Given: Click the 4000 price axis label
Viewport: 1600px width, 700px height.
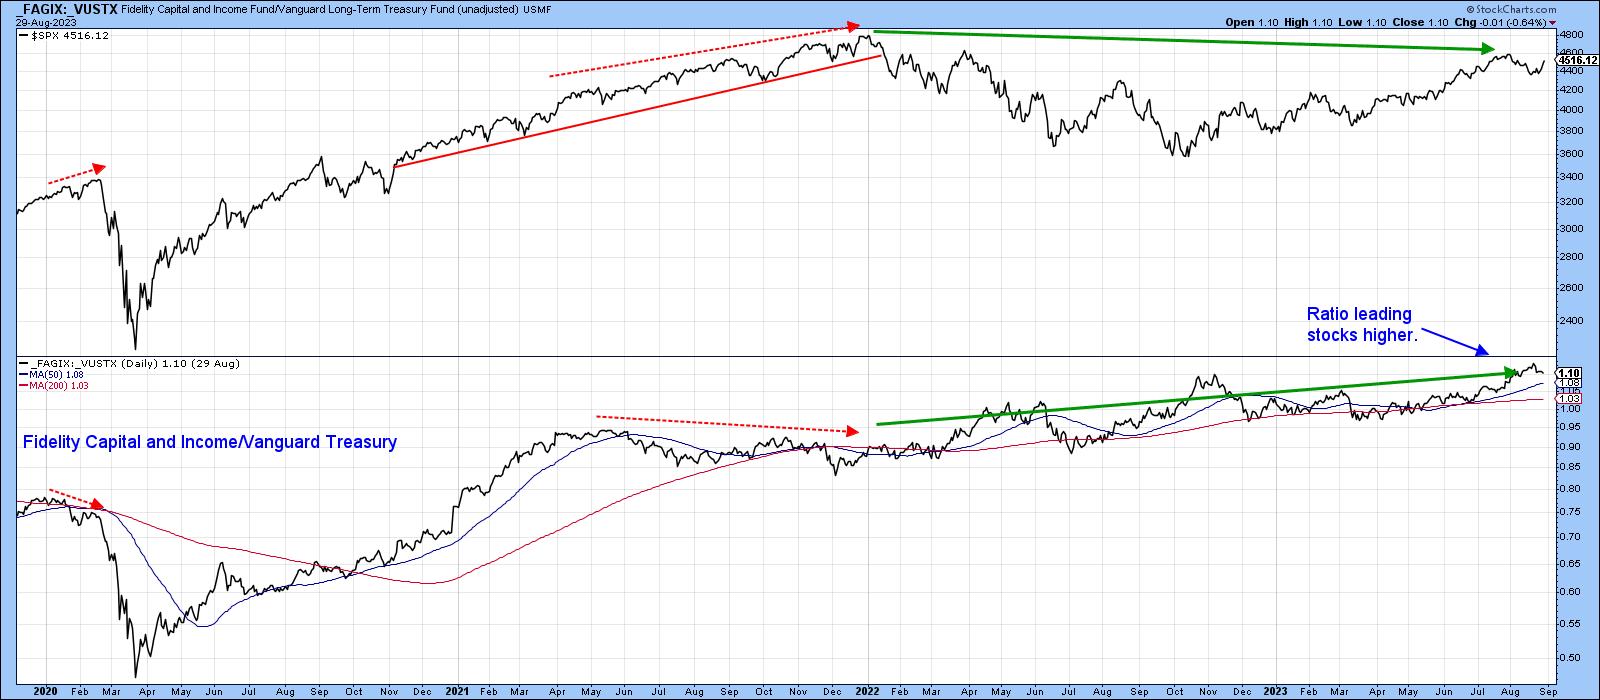Looking at the screenshot, I should point(1569,110).
